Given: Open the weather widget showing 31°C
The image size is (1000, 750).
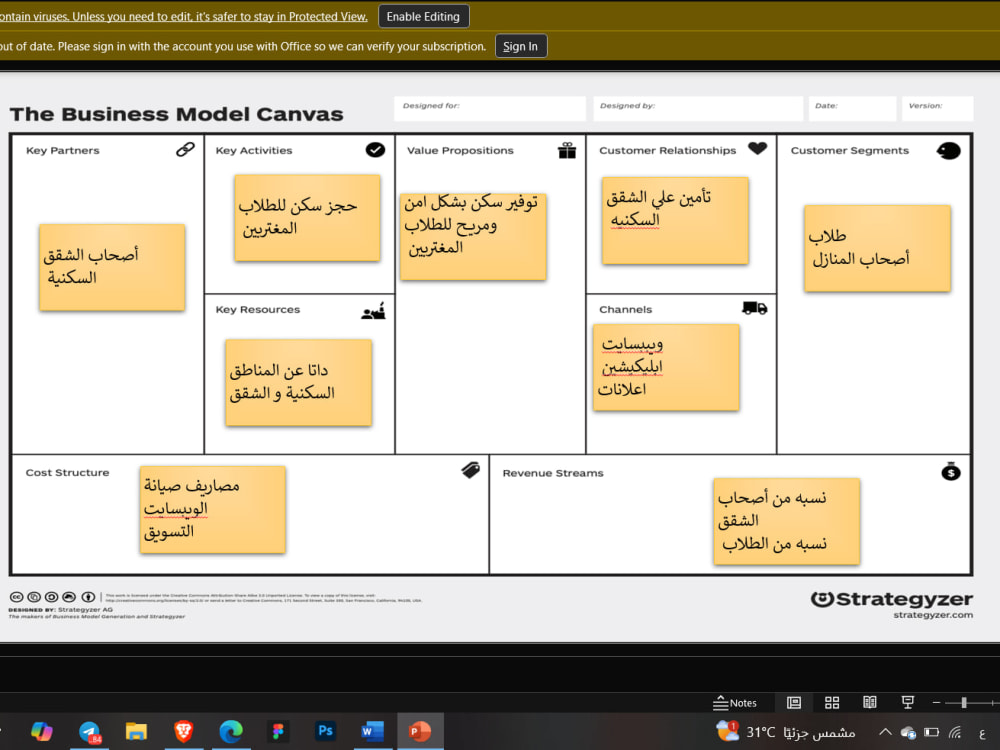Looking at the screenshot, I should point(786,732).
